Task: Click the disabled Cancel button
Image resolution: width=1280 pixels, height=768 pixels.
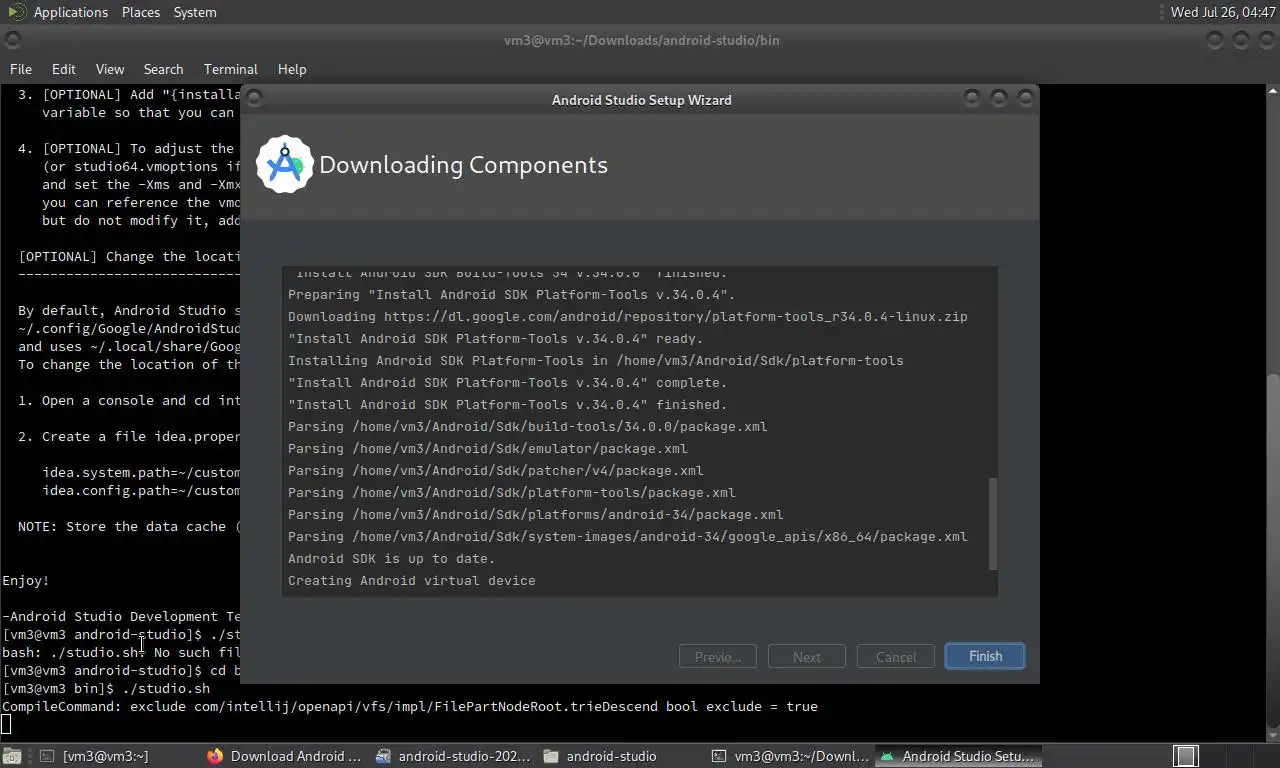Action: pos(896,657)
